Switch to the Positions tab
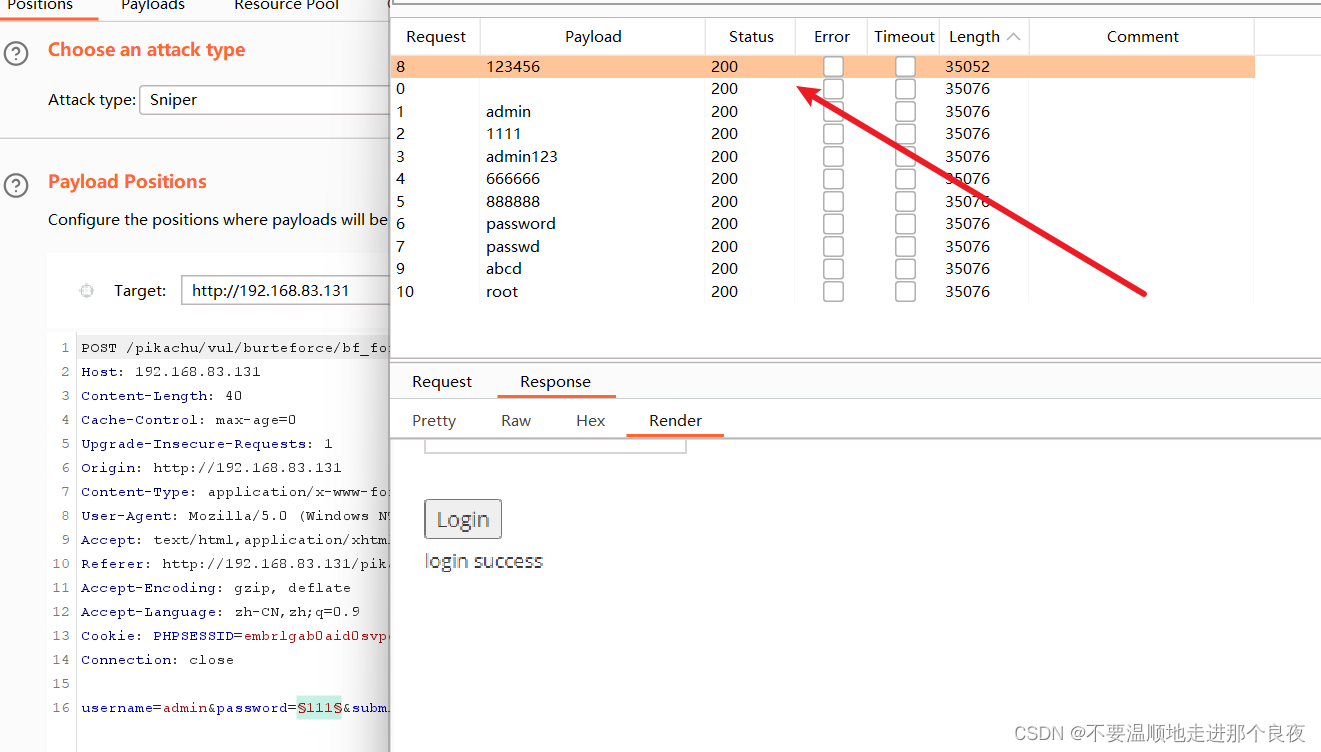The width and height of the screenshot is (1321, 752). click(x=40, y=6)
